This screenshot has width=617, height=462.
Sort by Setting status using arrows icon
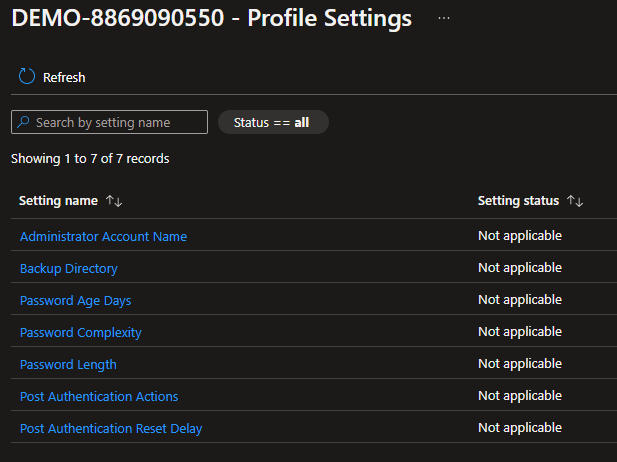574,201
